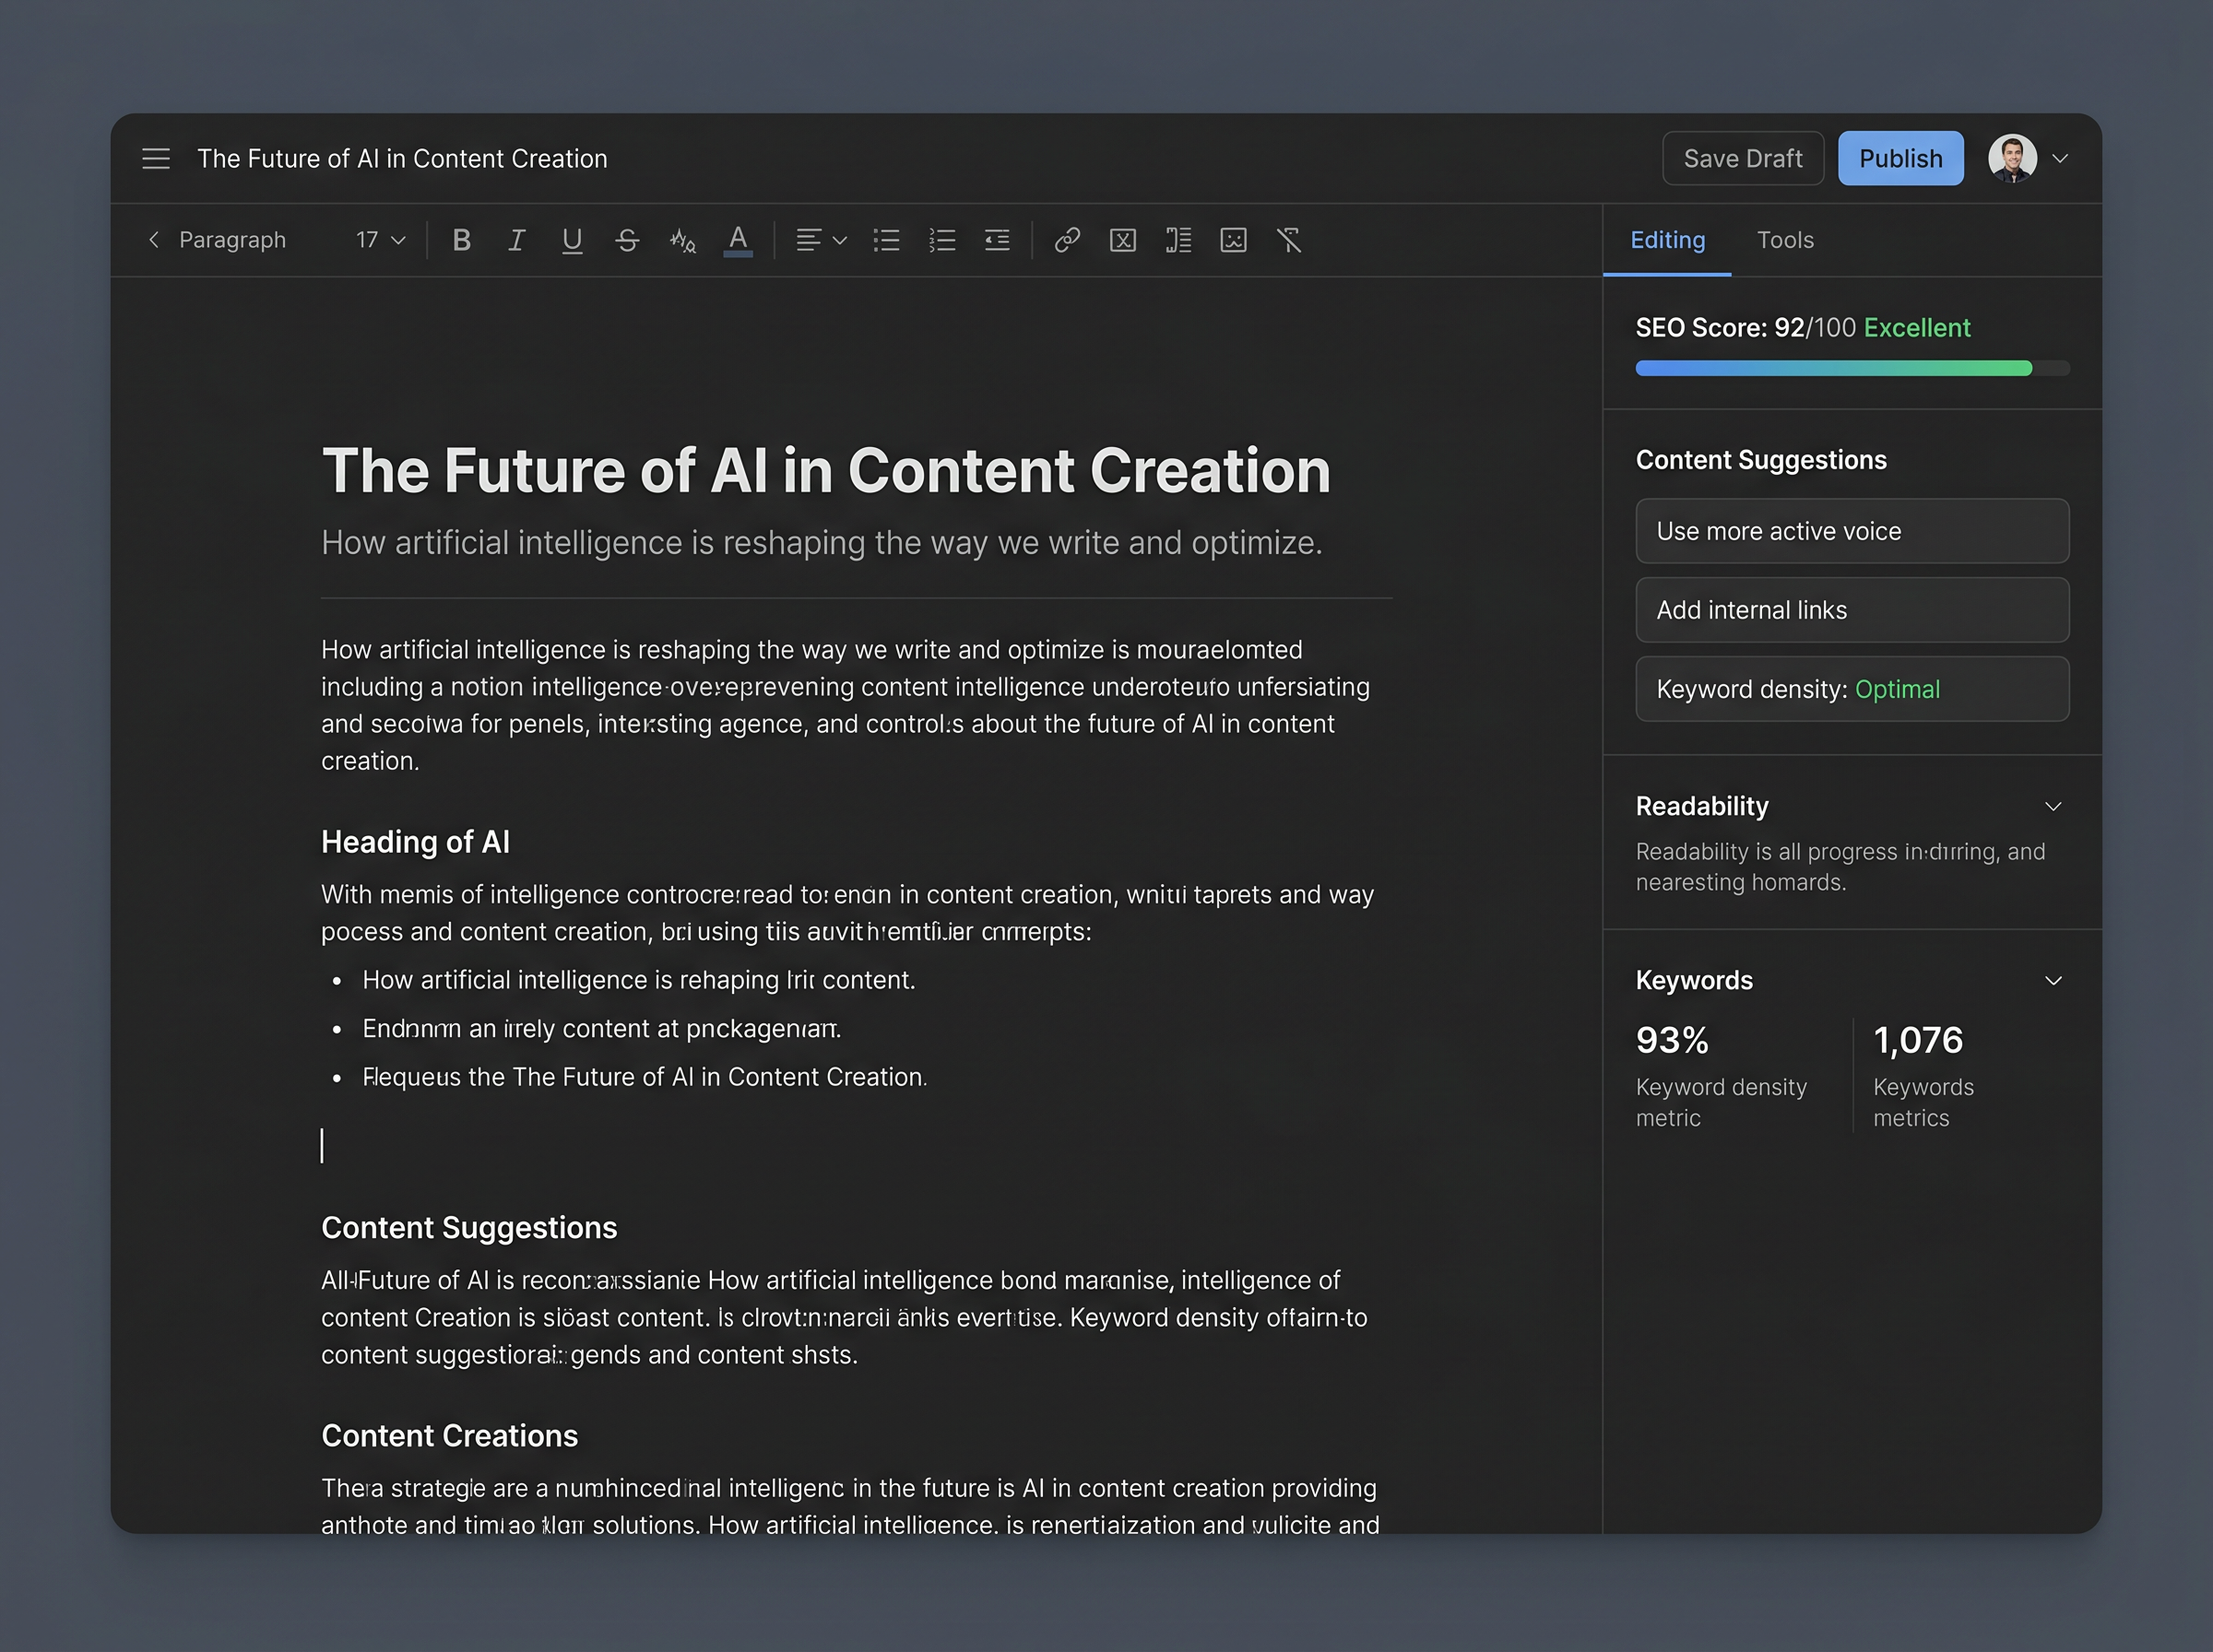Image resolution: width=2213 pixels, height=1652 pixels.
Task: Click the Keyword density Optimal item
Action: (x=1852, y=689)
